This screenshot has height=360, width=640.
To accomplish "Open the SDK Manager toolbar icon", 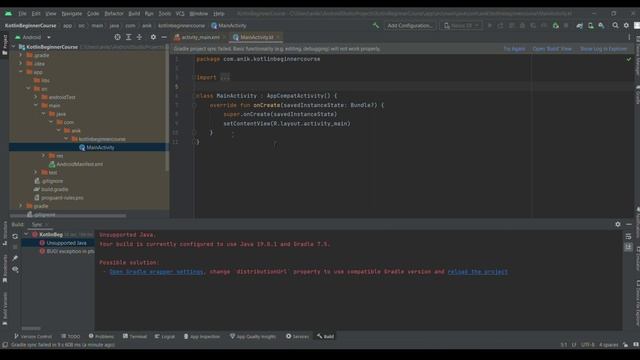I will [601, 25].
